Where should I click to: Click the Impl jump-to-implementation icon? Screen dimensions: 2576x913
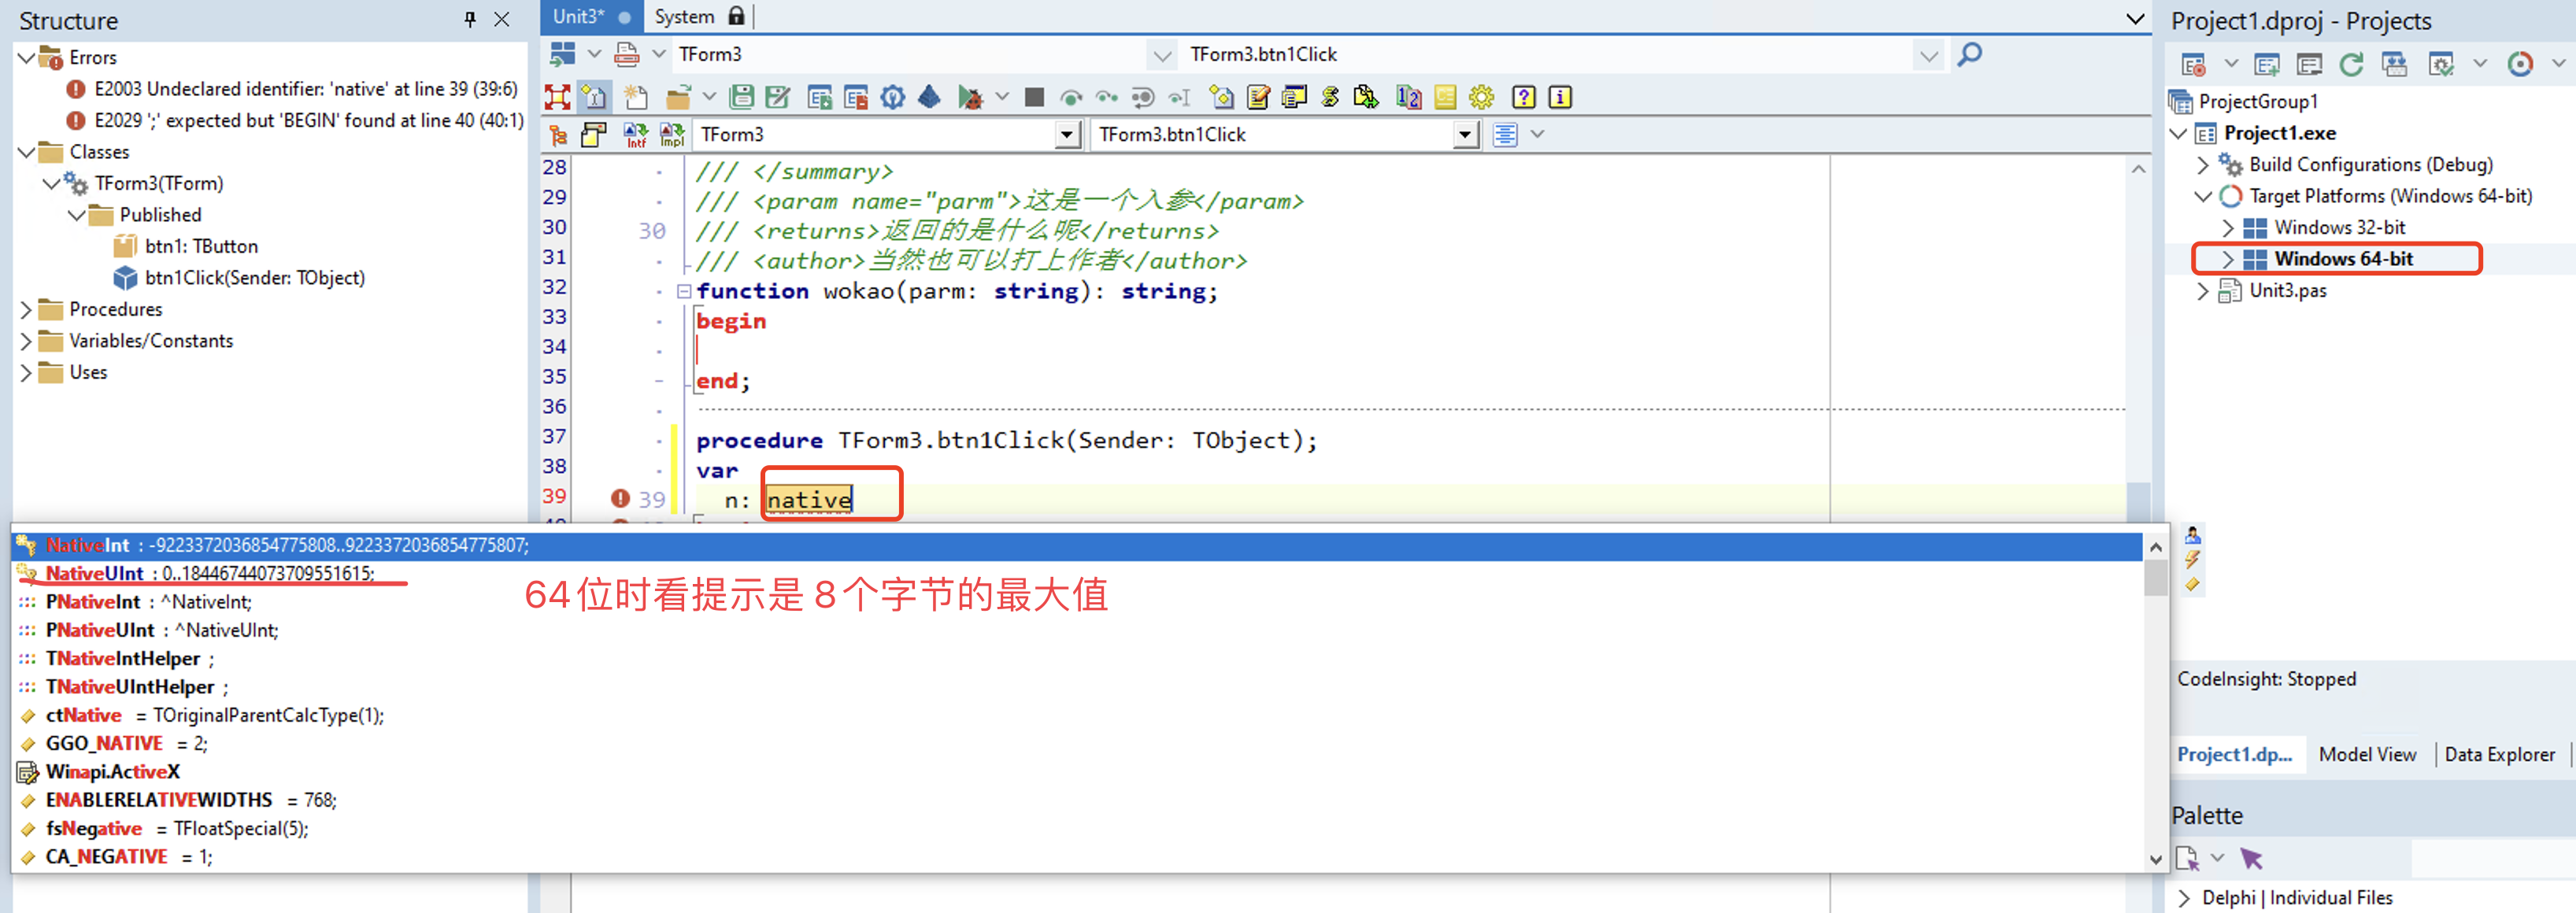[x=672, y=134]
